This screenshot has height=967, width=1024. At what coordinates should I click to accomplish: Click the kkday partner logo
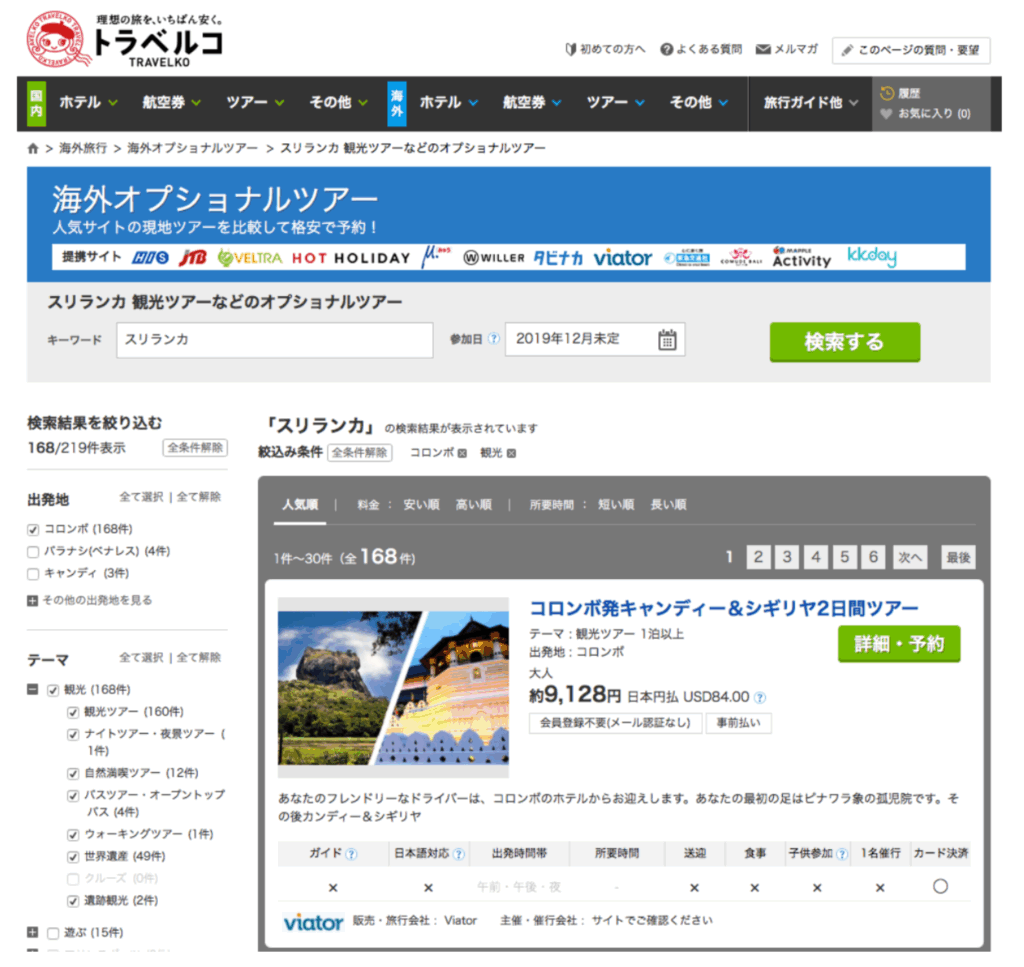click(871, 256)
